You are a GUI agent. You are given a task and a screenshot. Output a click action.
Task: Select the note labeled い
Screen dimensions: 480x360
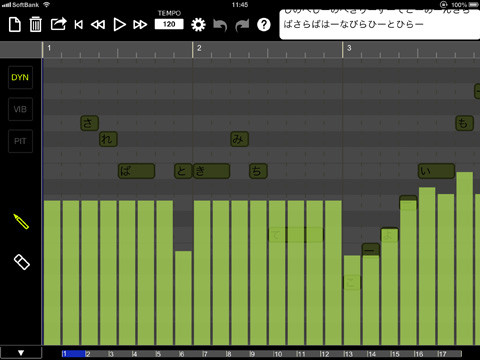pyautogui.click(x=436, y=171)
